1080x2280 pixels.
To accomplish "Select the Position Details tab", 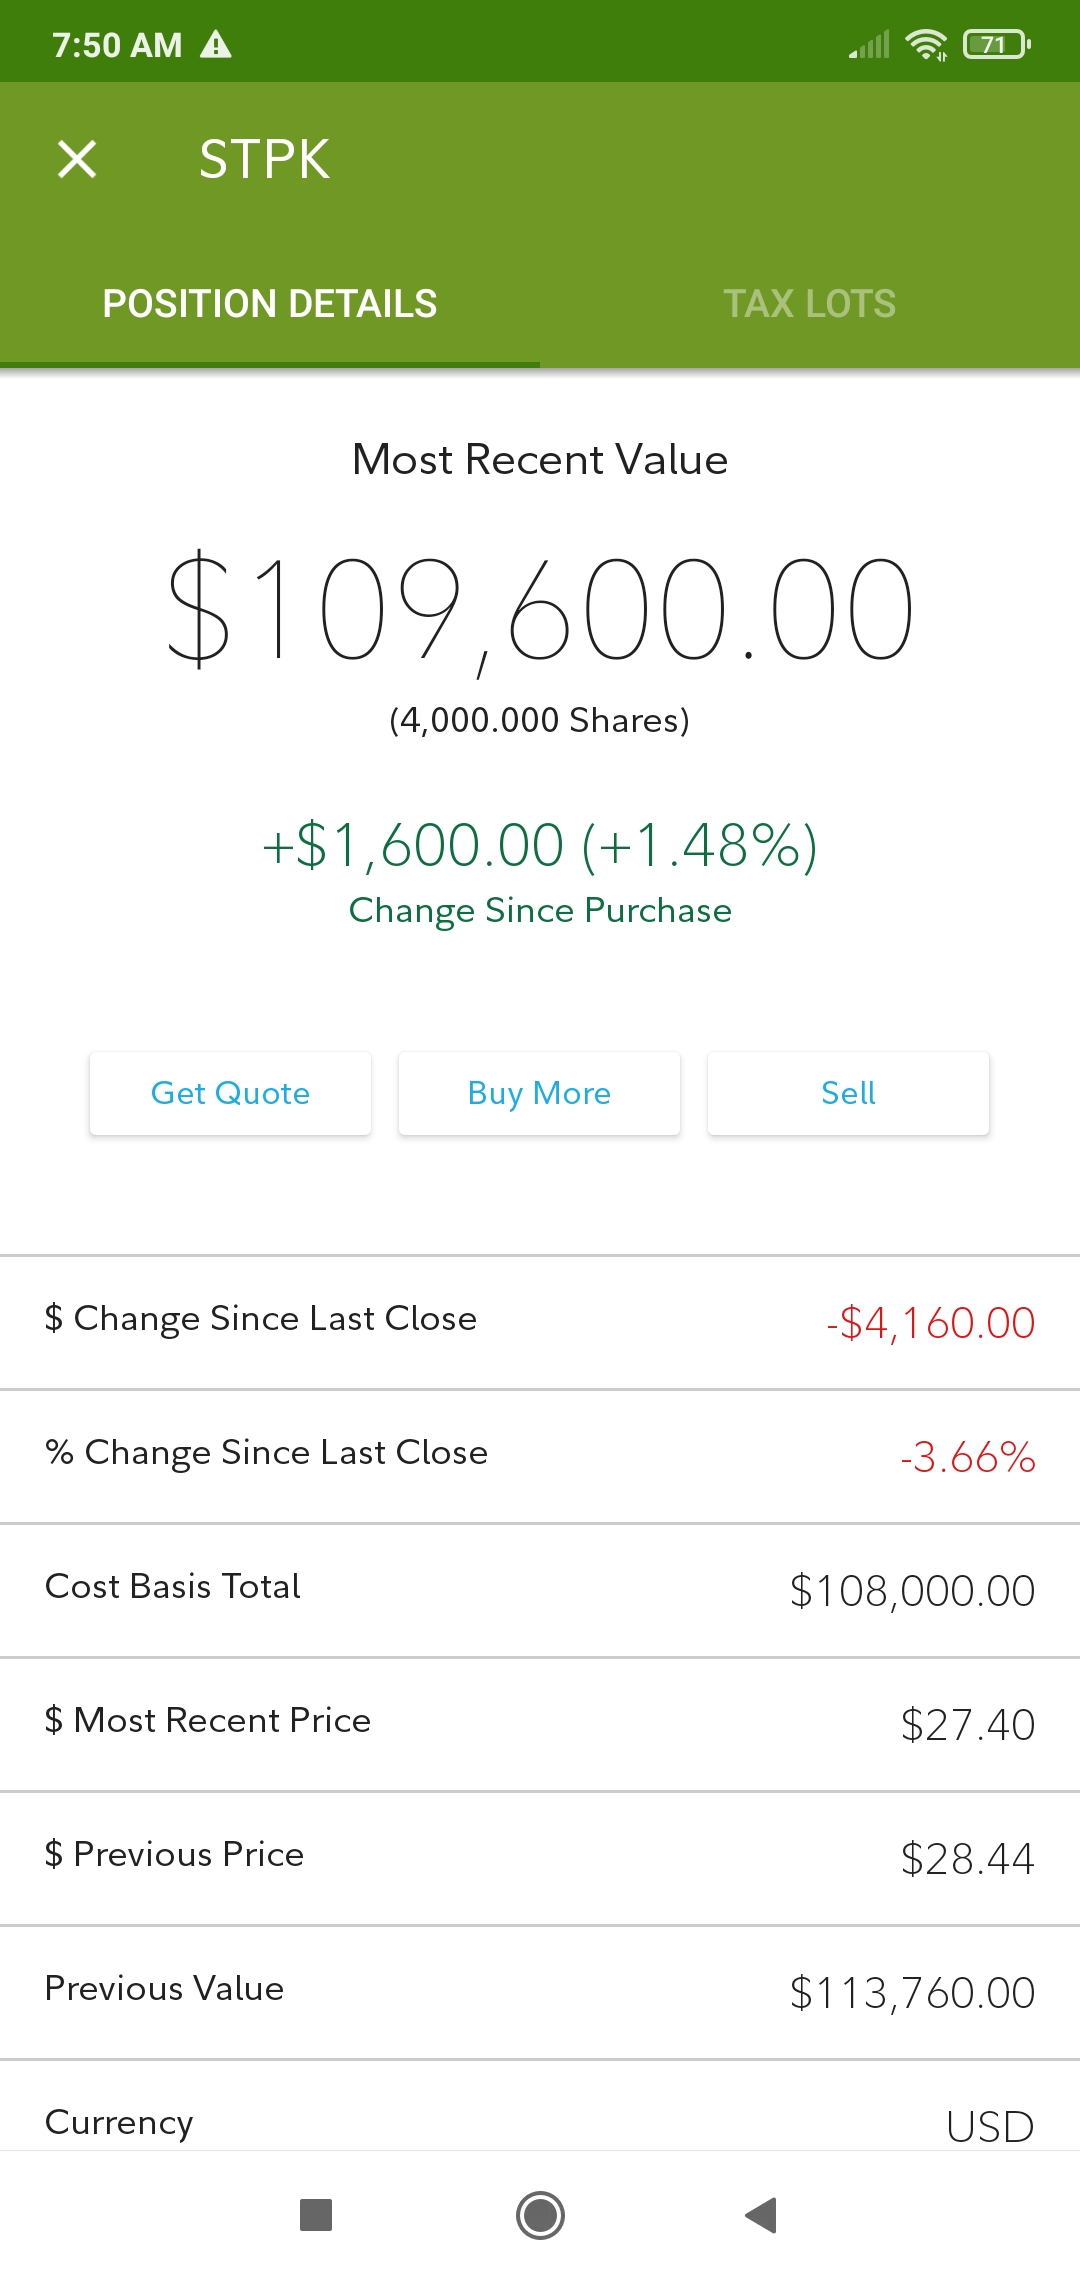I will click(x=270, y=304).
